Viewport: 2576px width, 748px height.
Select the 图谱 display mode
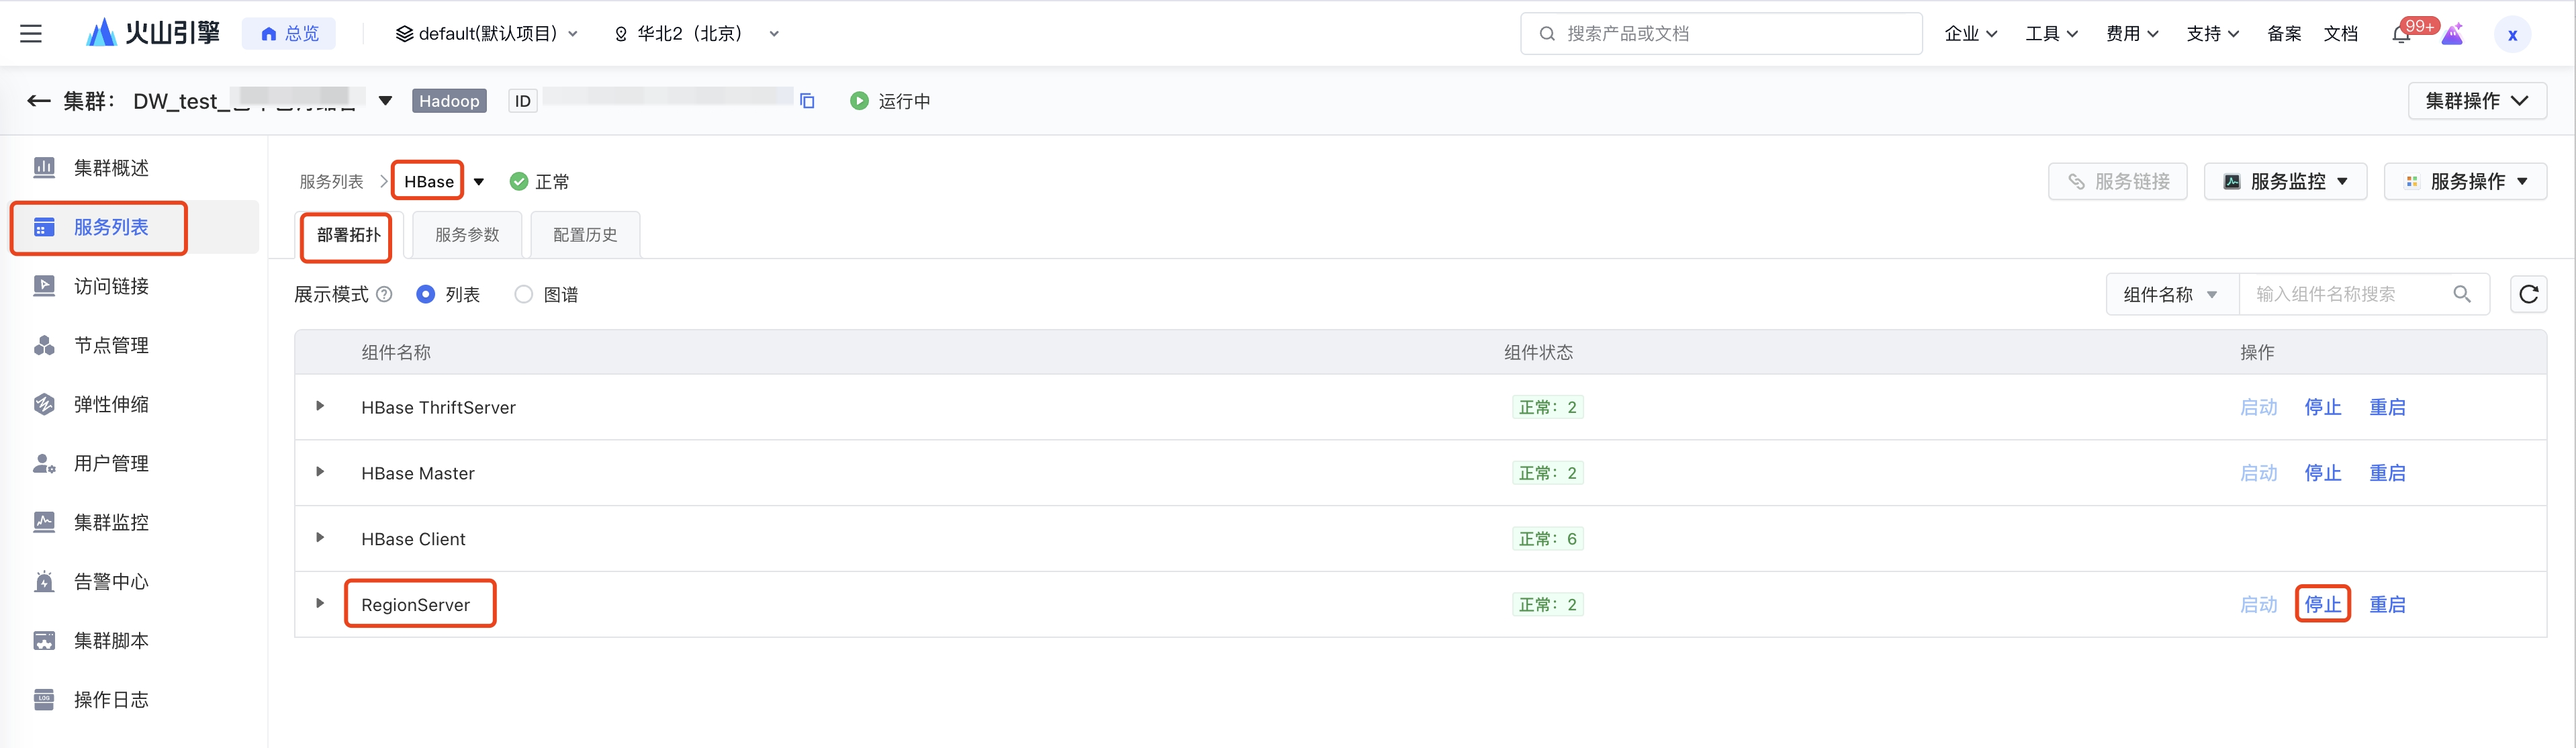523,294
